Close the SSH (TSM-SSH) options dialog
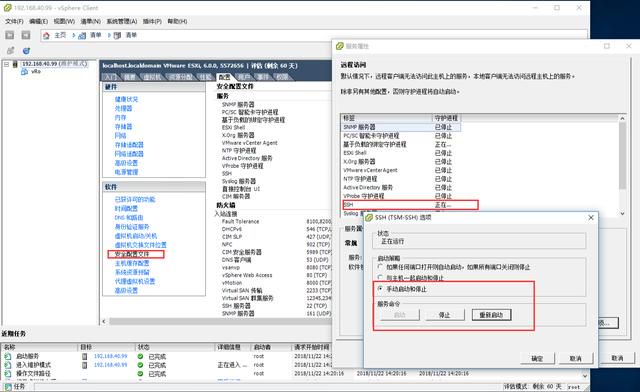This screenshot has height=392, width=640. coord(591,218)
